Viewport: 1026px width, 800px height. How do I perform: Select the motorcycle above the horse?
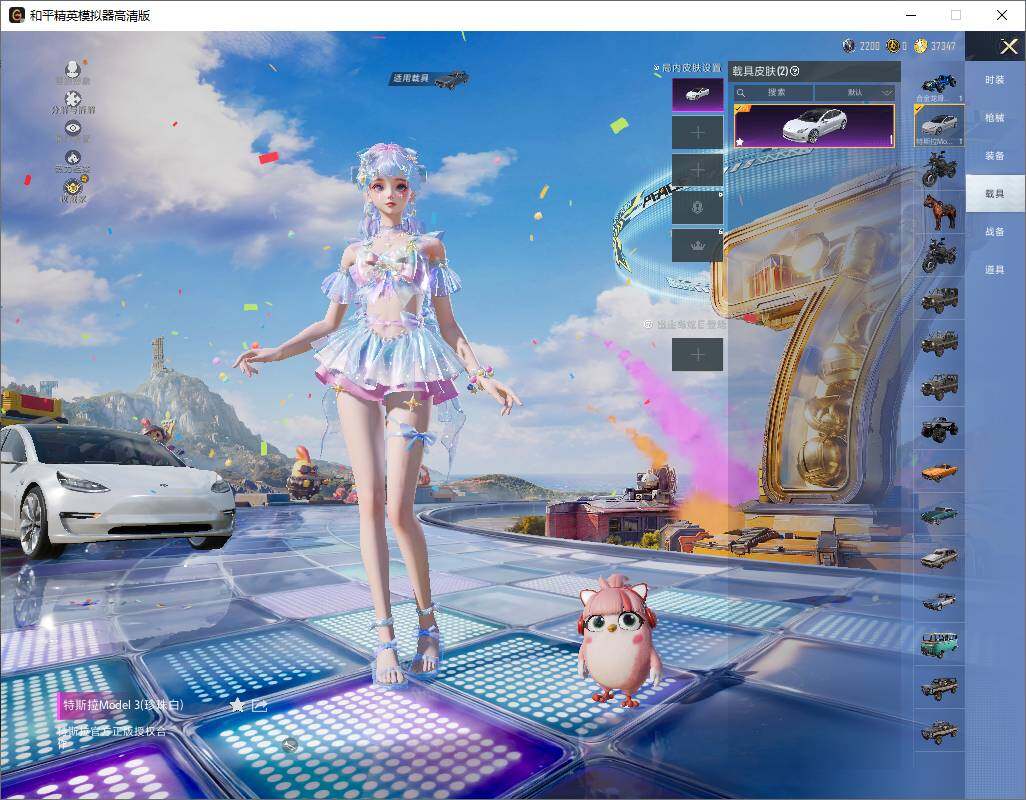point(939,169)
